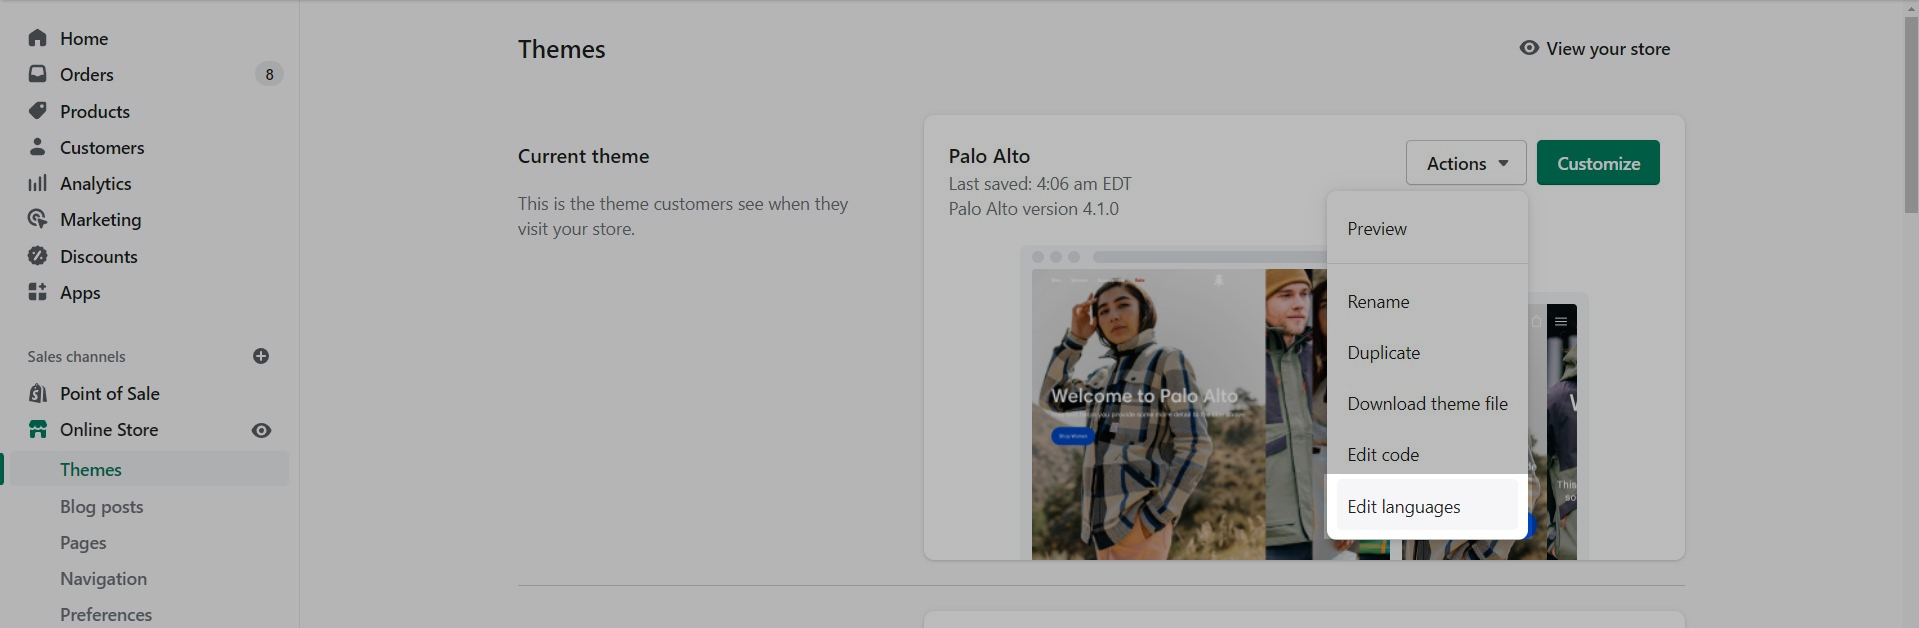Viewport: 1919px width, 628px height.
Task: Expand the Actions dropdown button
Action: (1465, 163)
